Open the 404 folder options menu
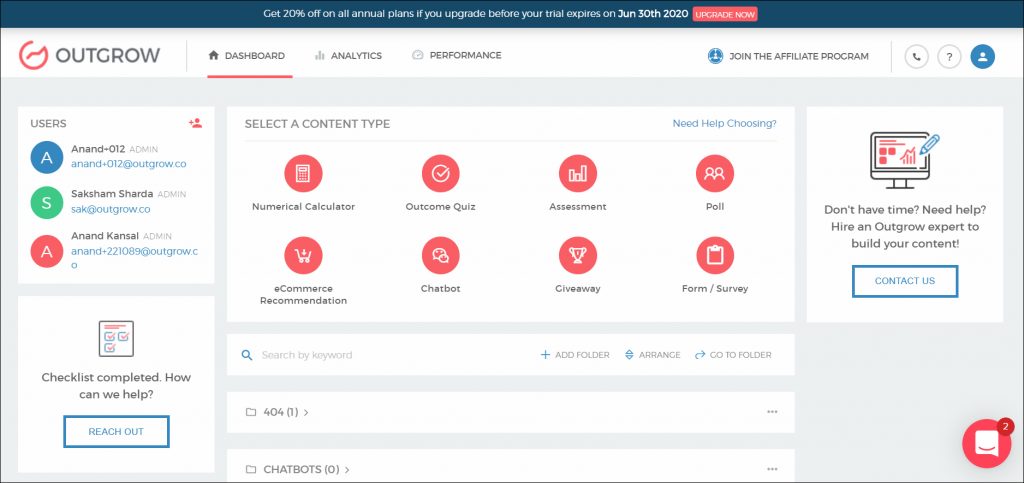The image size is (1024, 483). point(771,412)
